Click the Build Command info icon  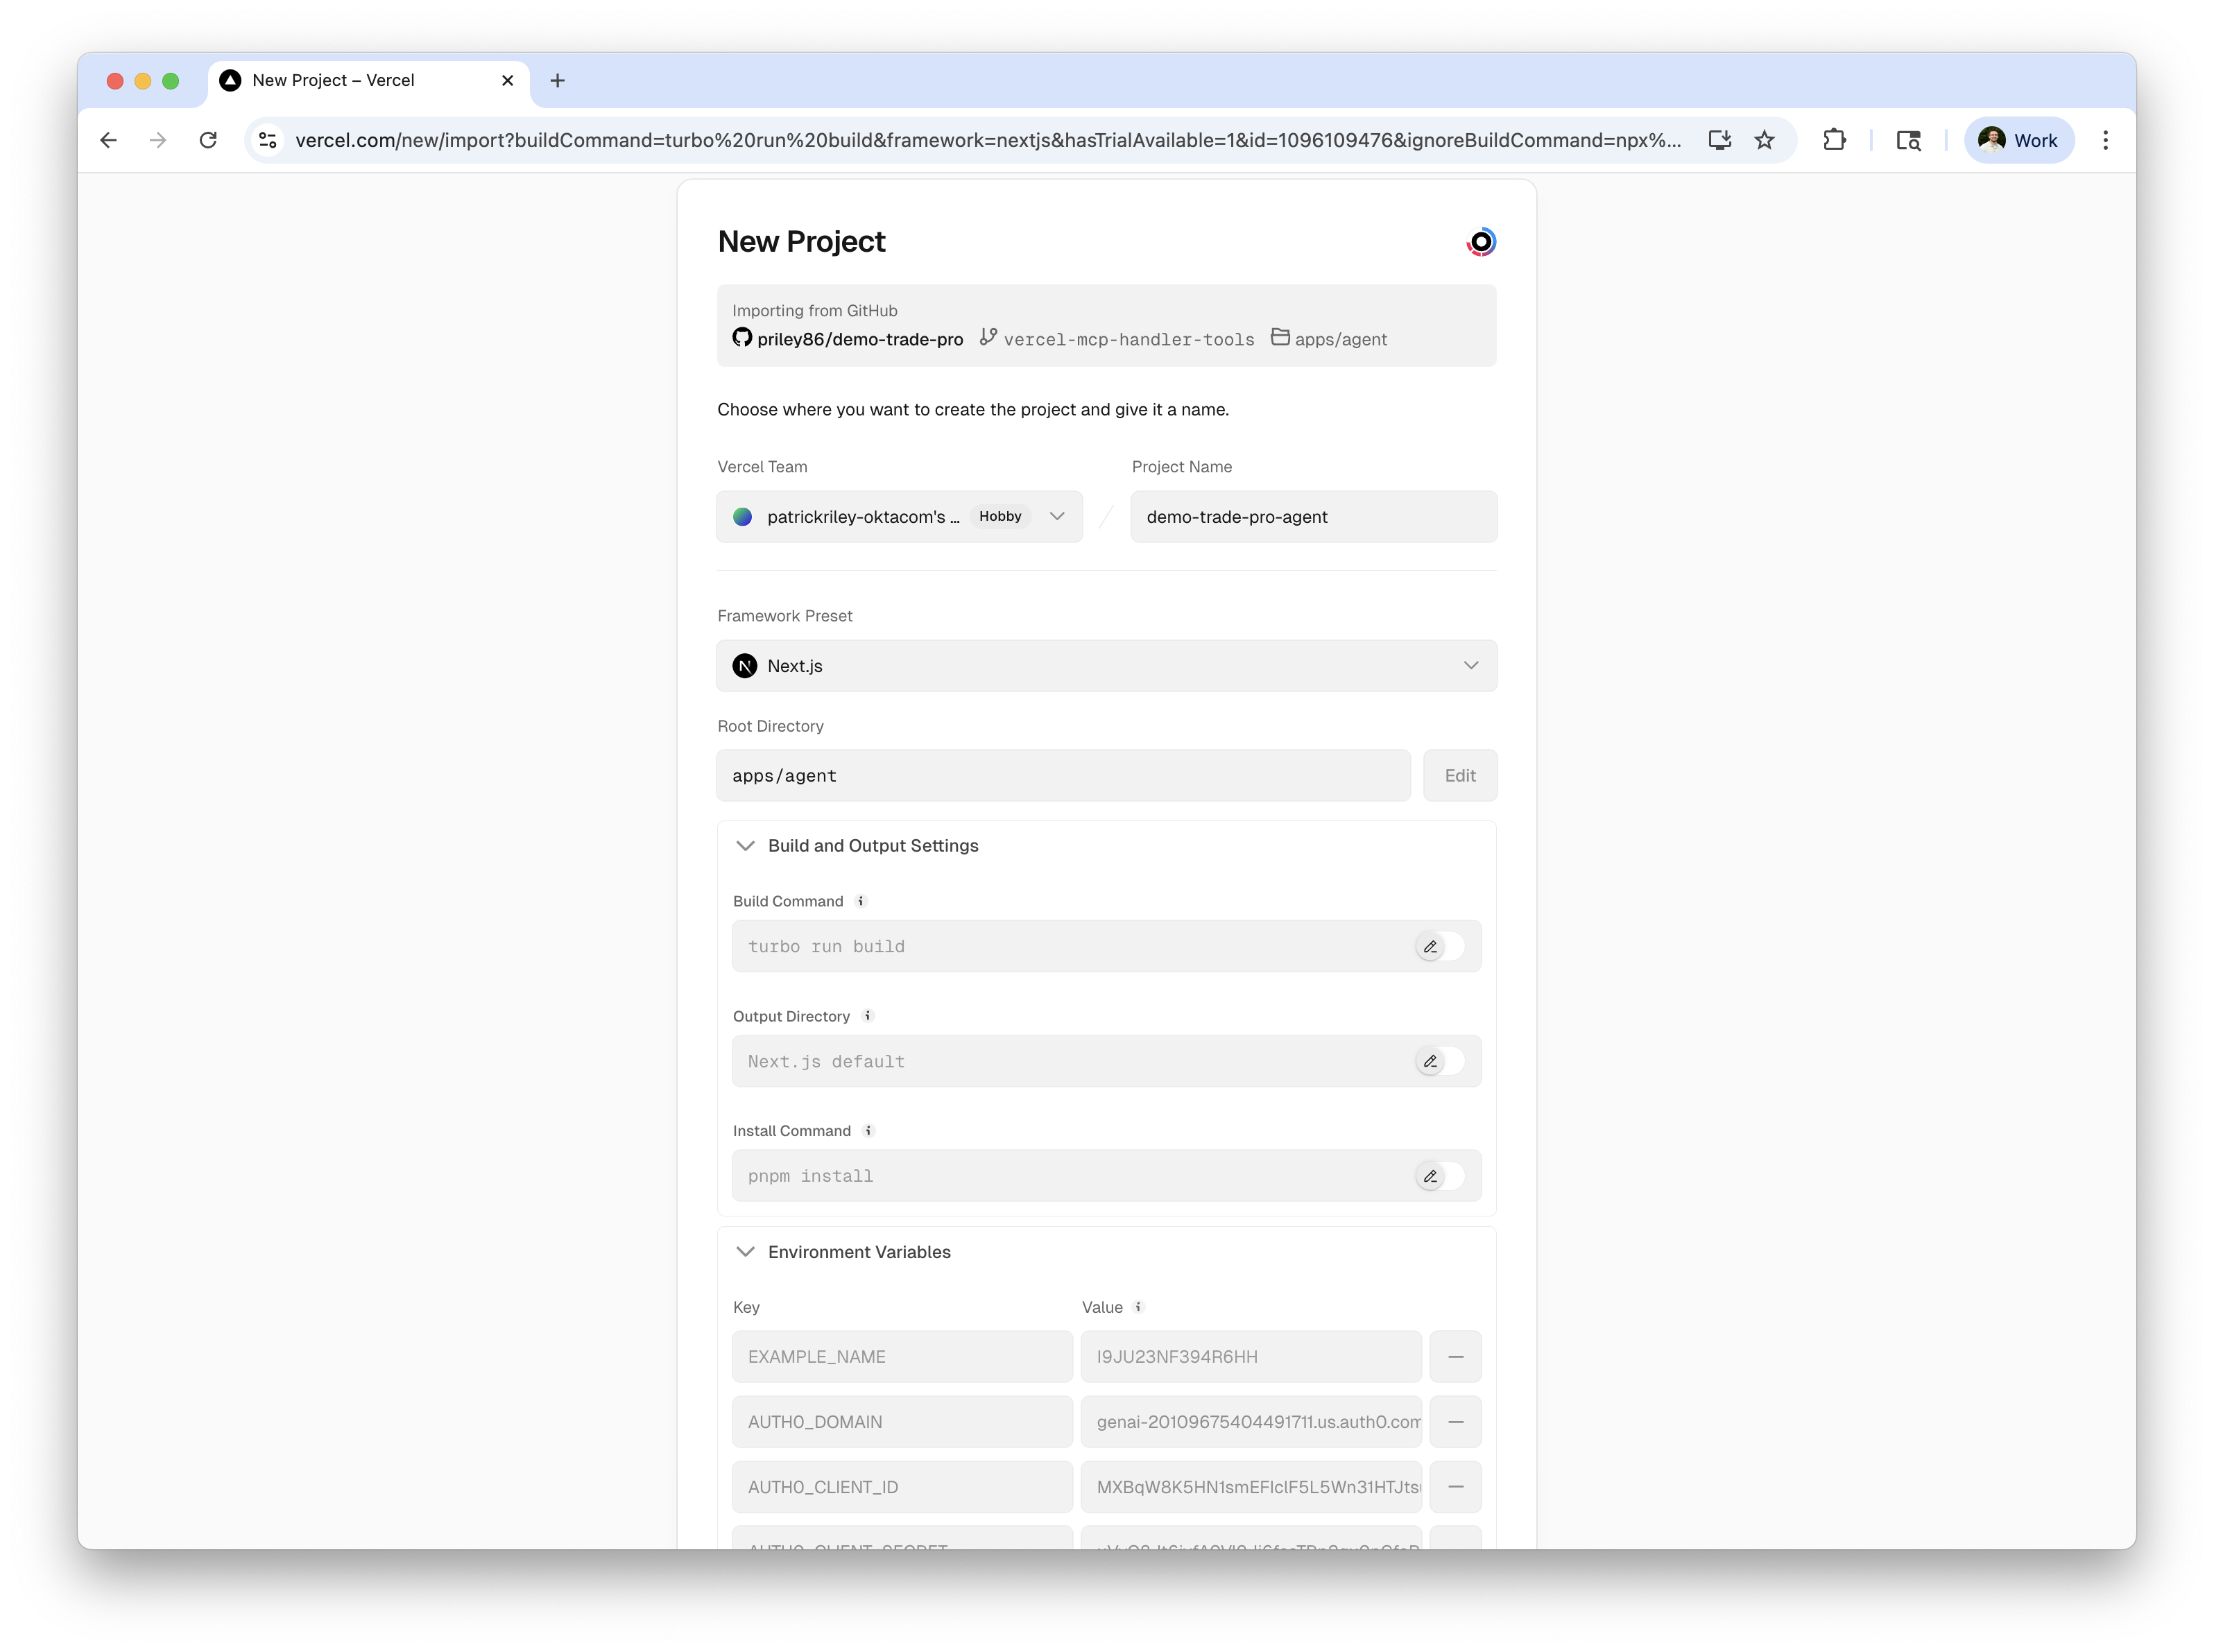coord(860,901)
